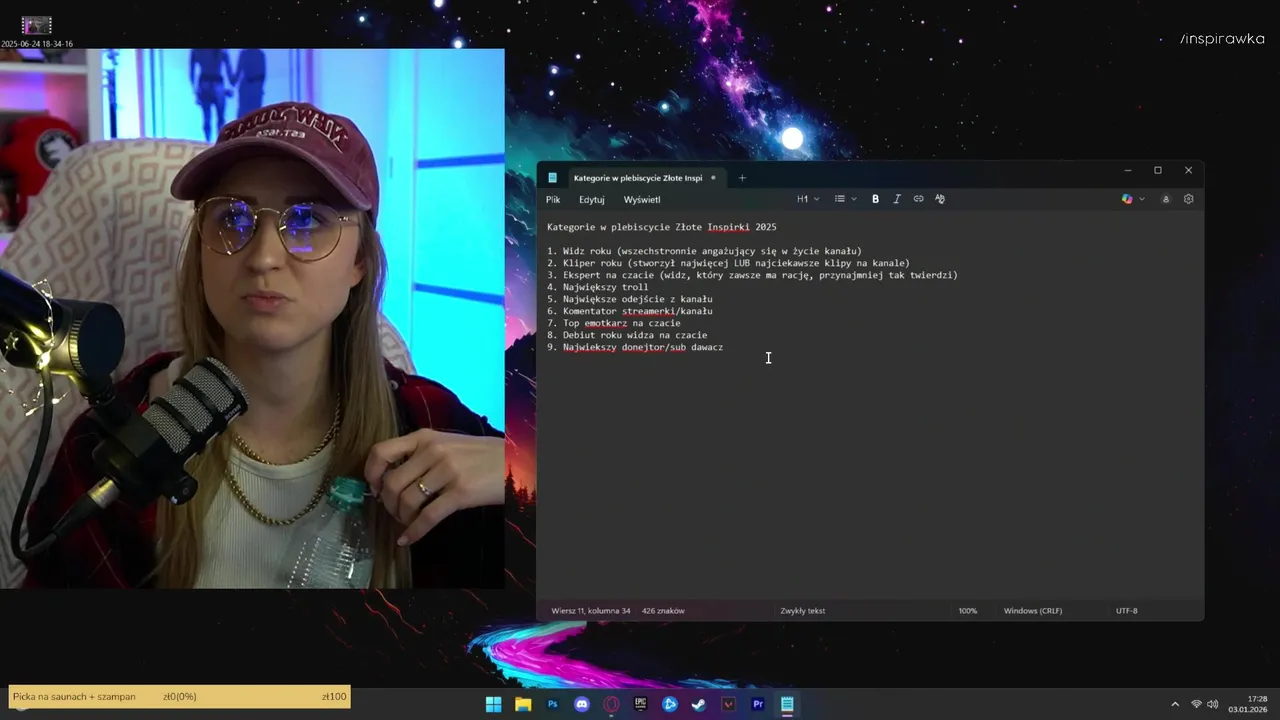This screenshot has width=1280, height=720.
Task: Click the 100% zoom indicator
Action: click(968, 611)
